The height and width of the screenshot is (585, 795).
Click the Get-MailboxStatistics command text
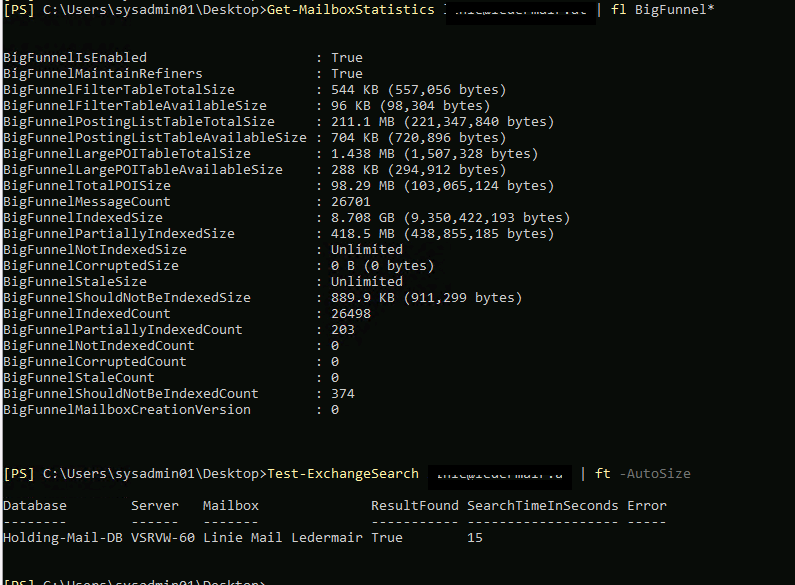pyautogui.click(x=350, y=10)
